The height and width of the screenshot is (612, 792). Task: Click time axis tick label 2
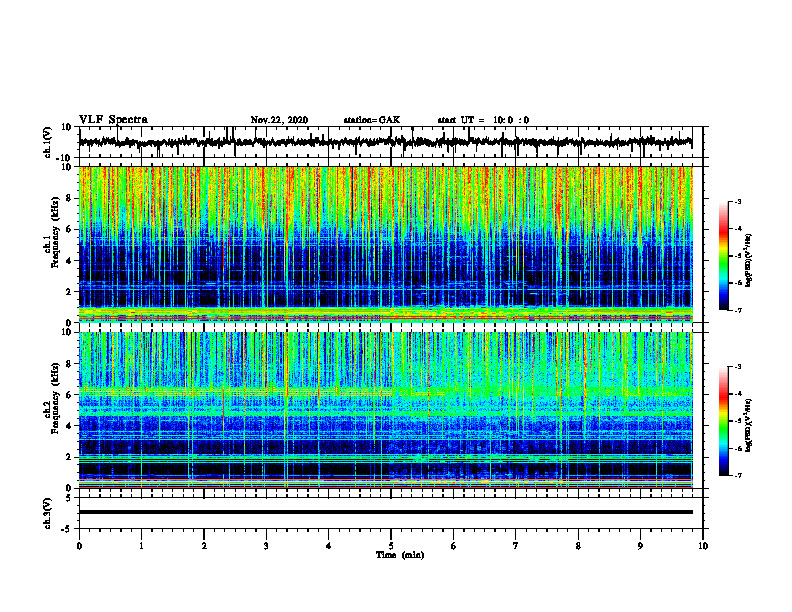point(204,546)
